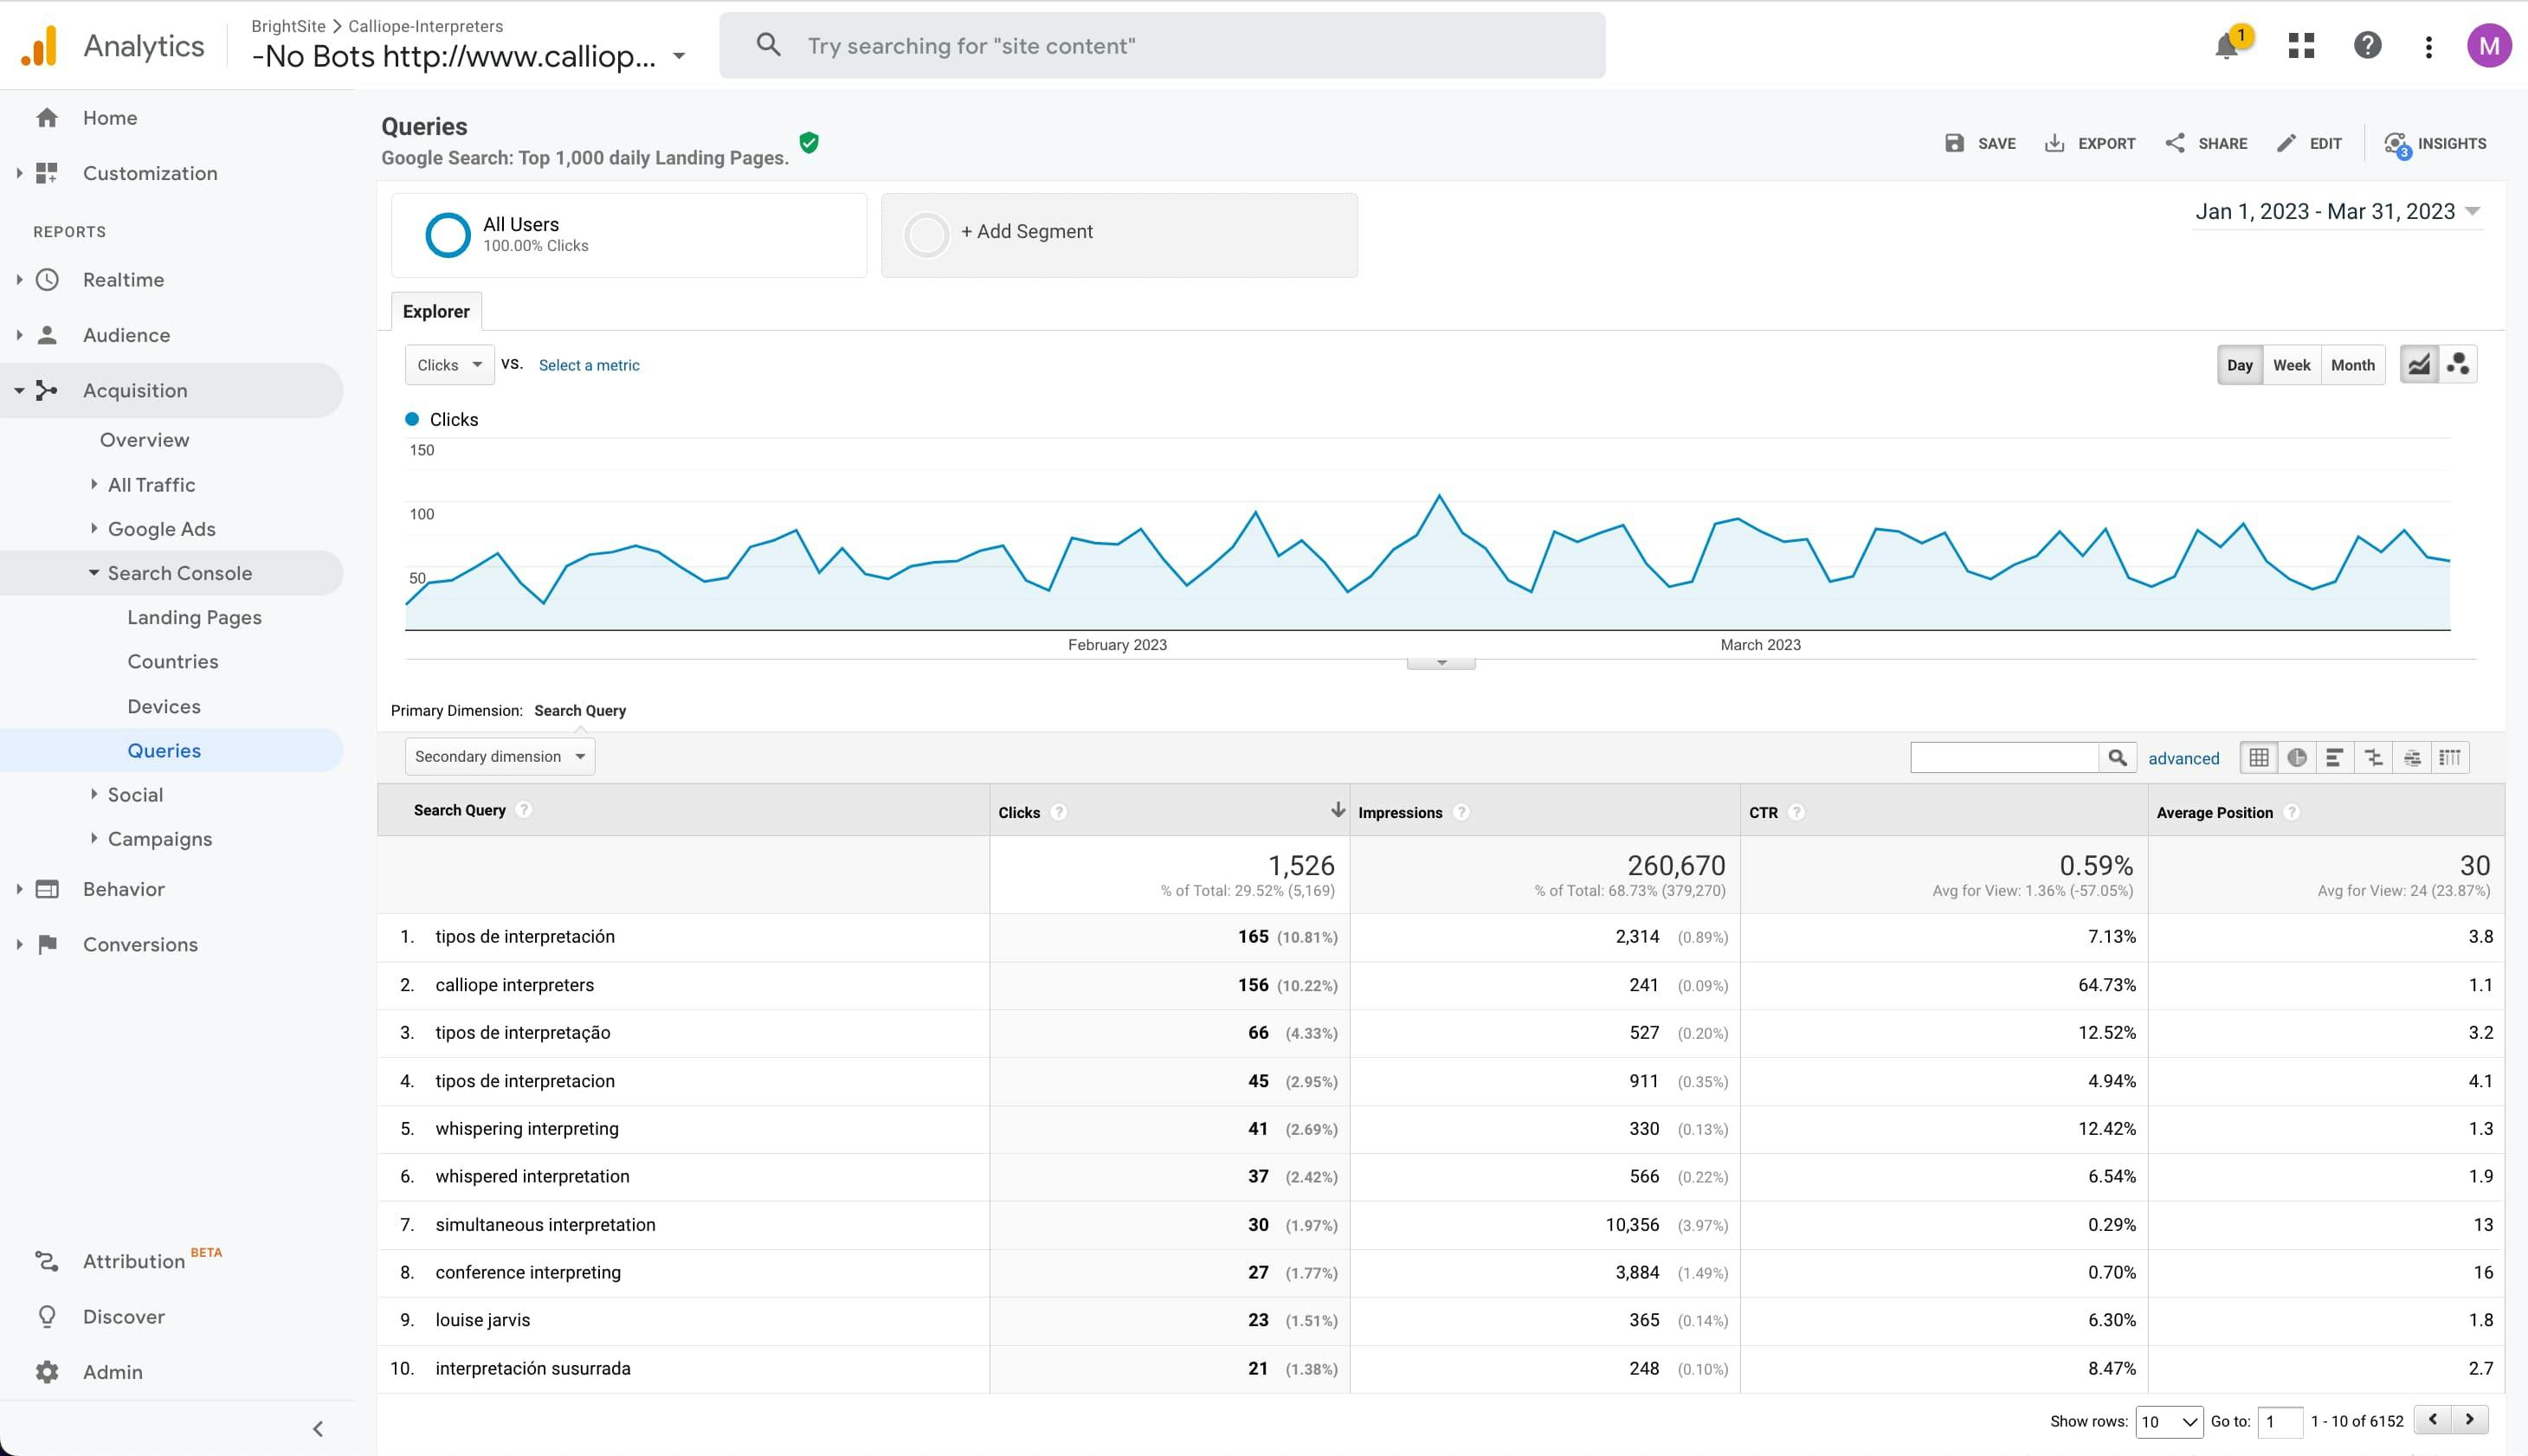
Task: Open the Secondary dimension dropdown
Action: (x=499, y=757)
